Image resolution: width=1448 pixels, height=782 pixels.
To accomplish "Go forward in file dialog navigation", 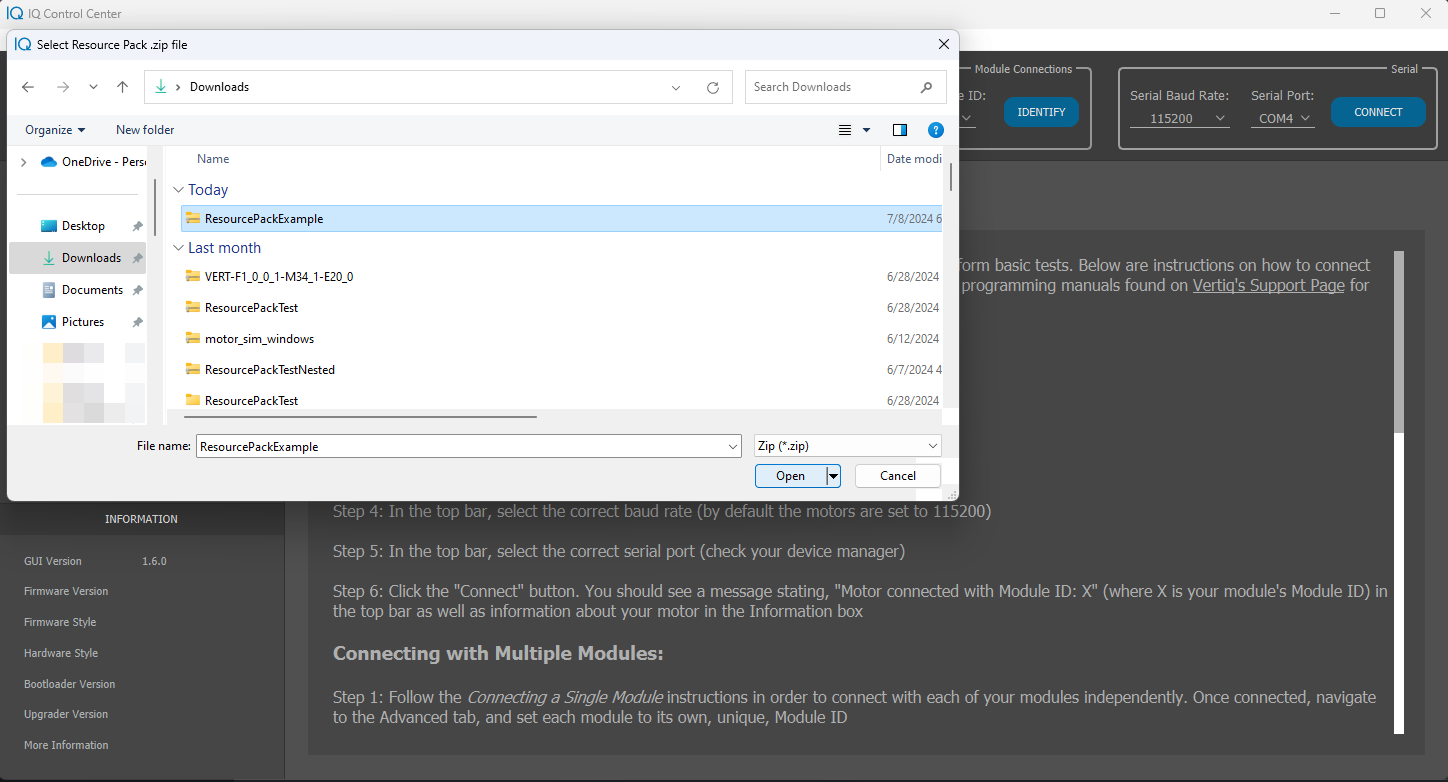I will point(63,87).
